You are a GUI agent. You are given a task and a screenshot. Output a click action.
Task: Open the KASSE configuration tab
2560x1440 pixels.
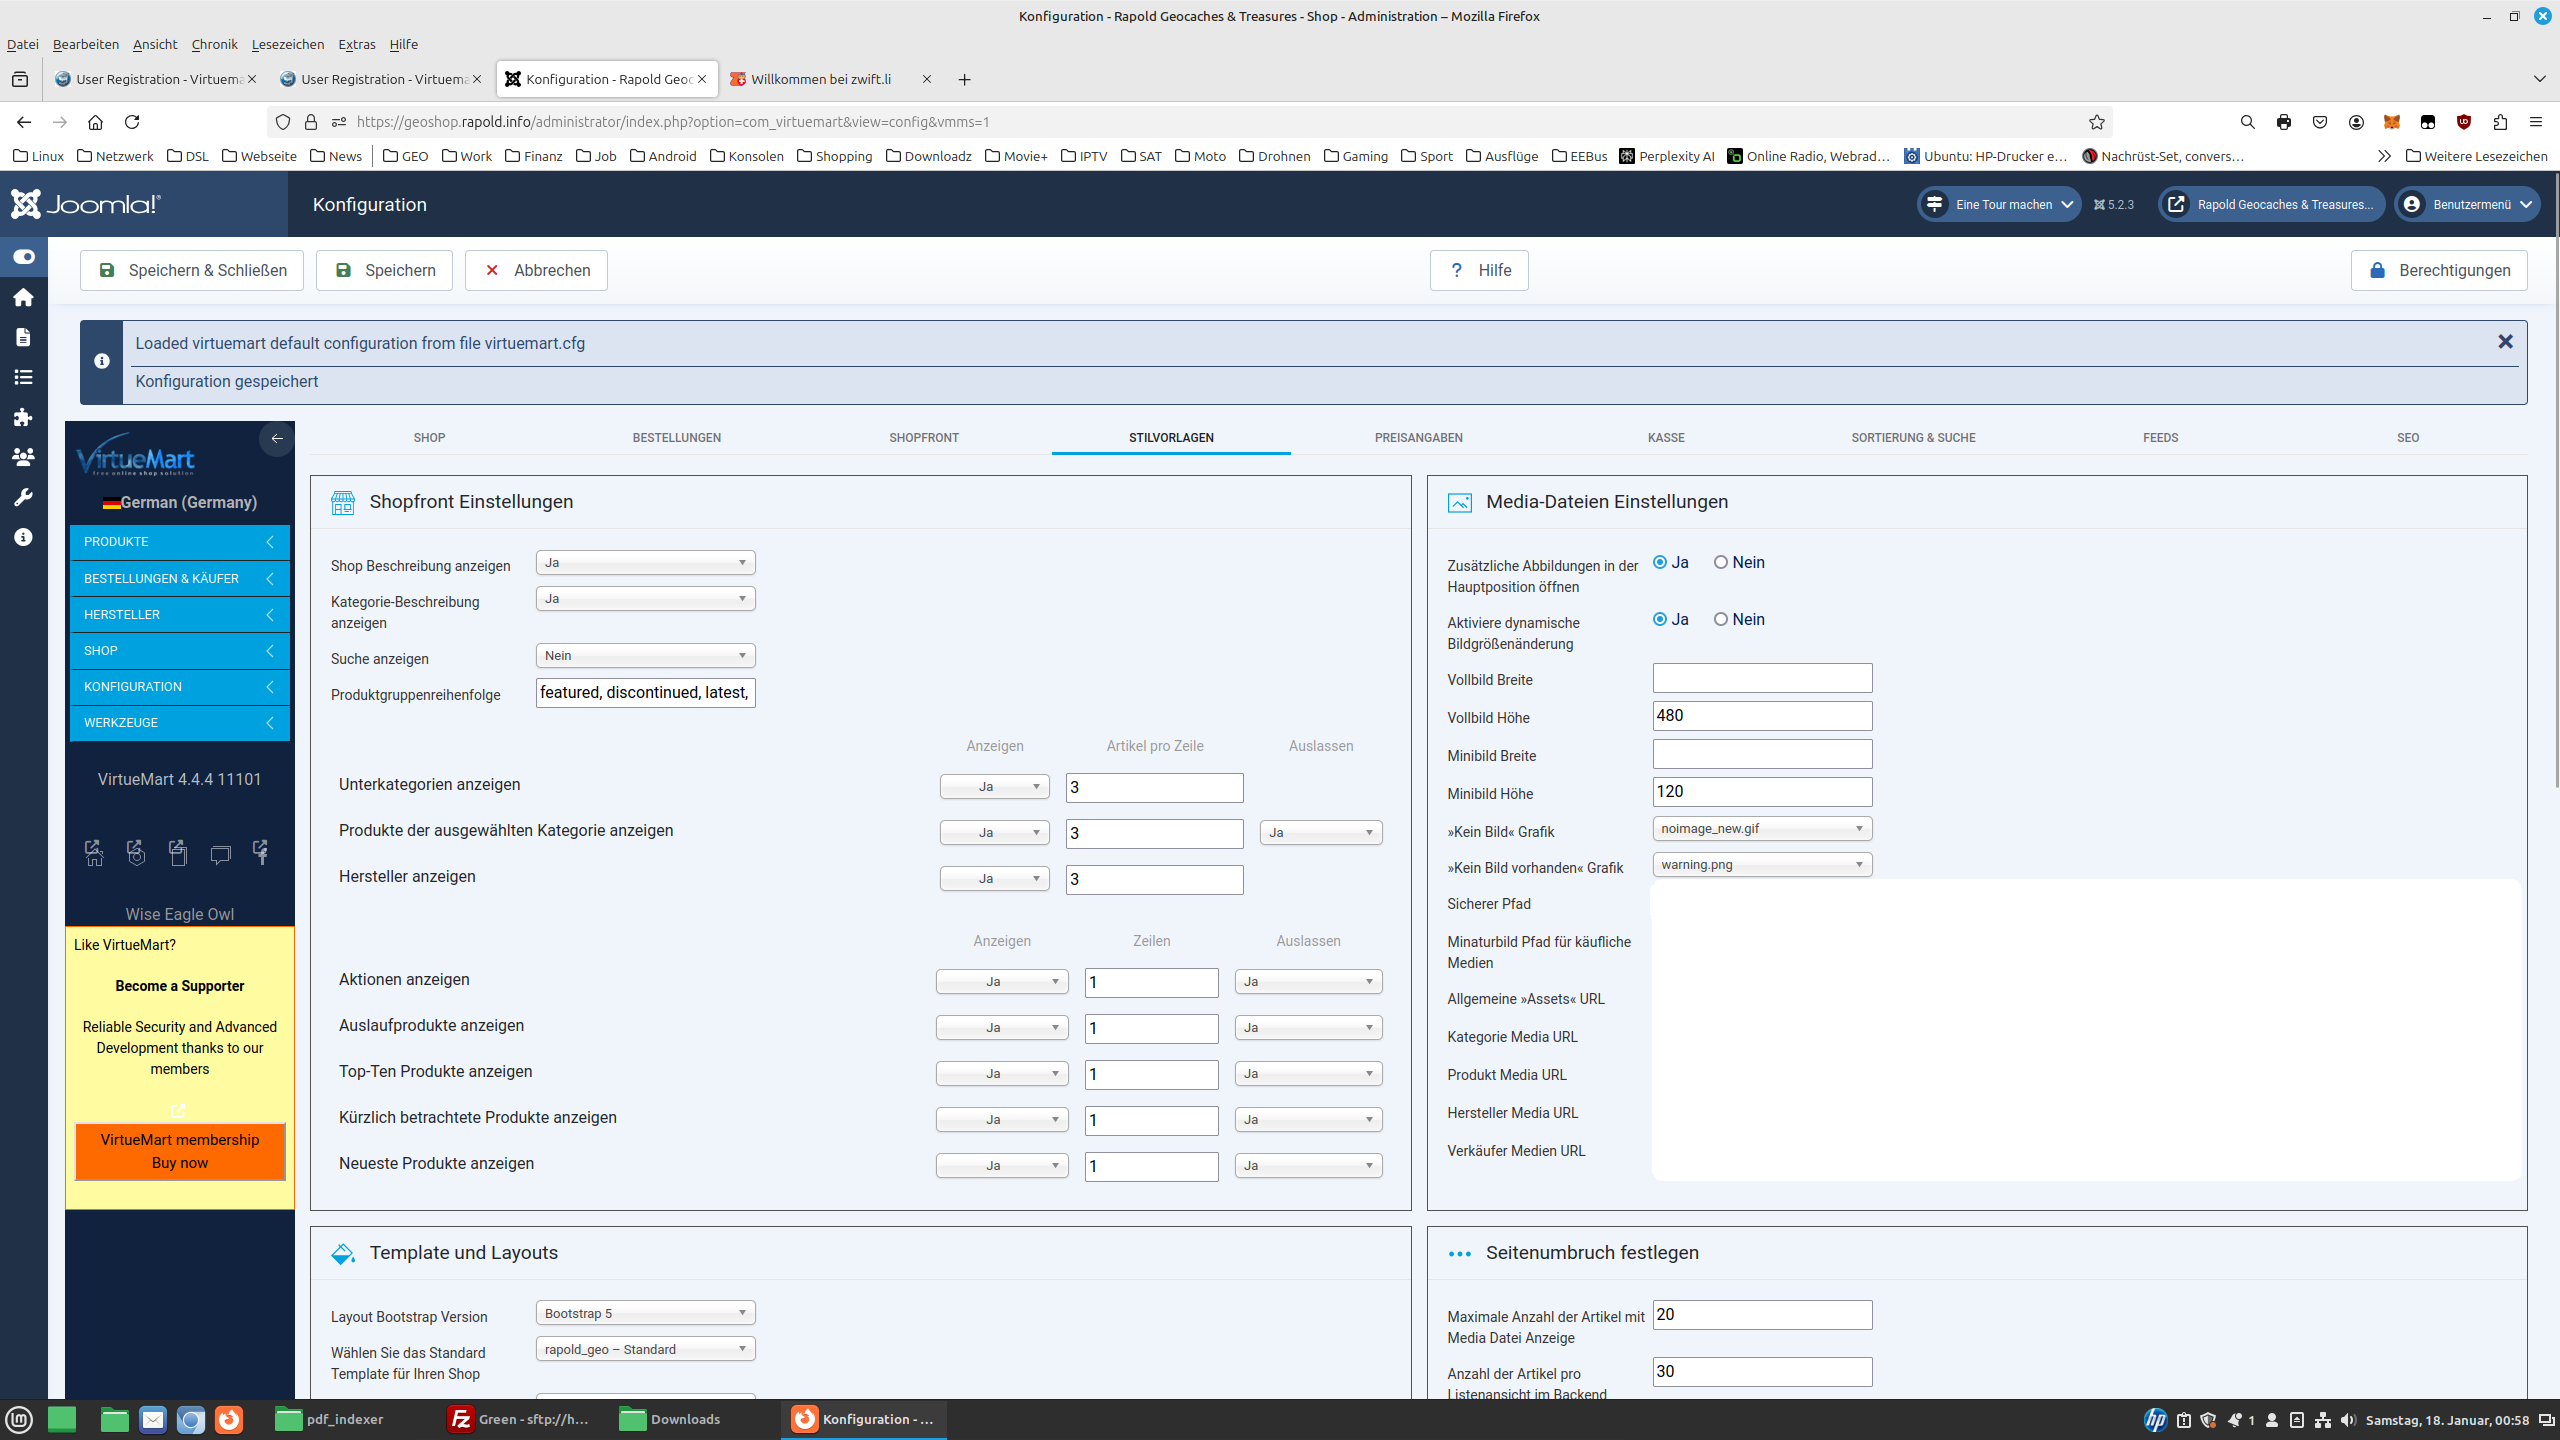(1666, 438)
